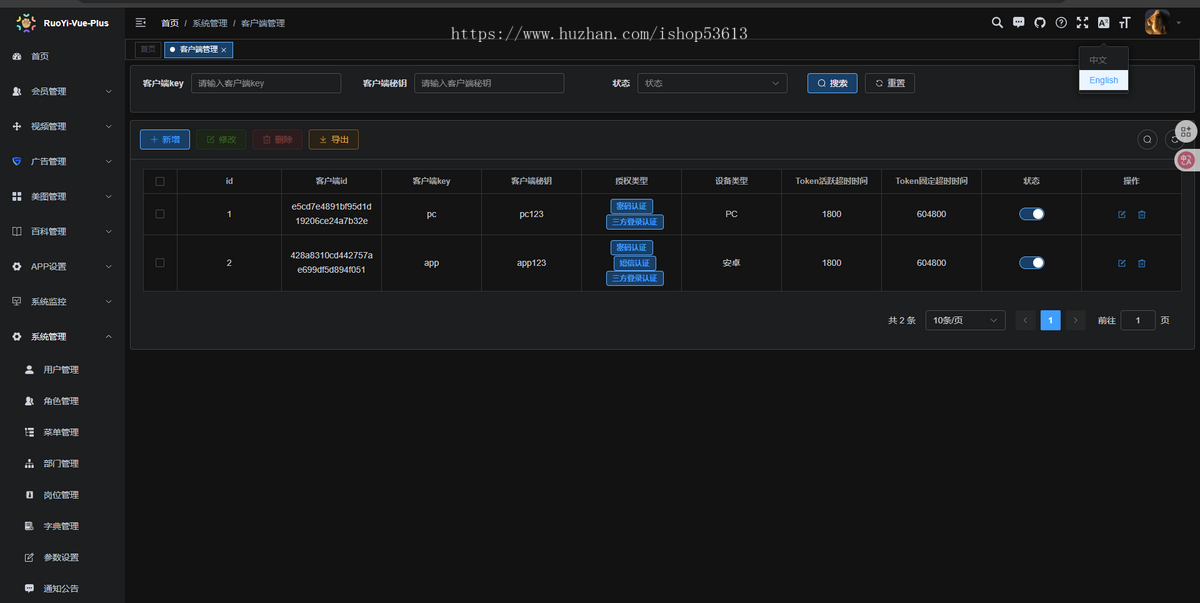Click the go-to page number input

coord(1138,320)
